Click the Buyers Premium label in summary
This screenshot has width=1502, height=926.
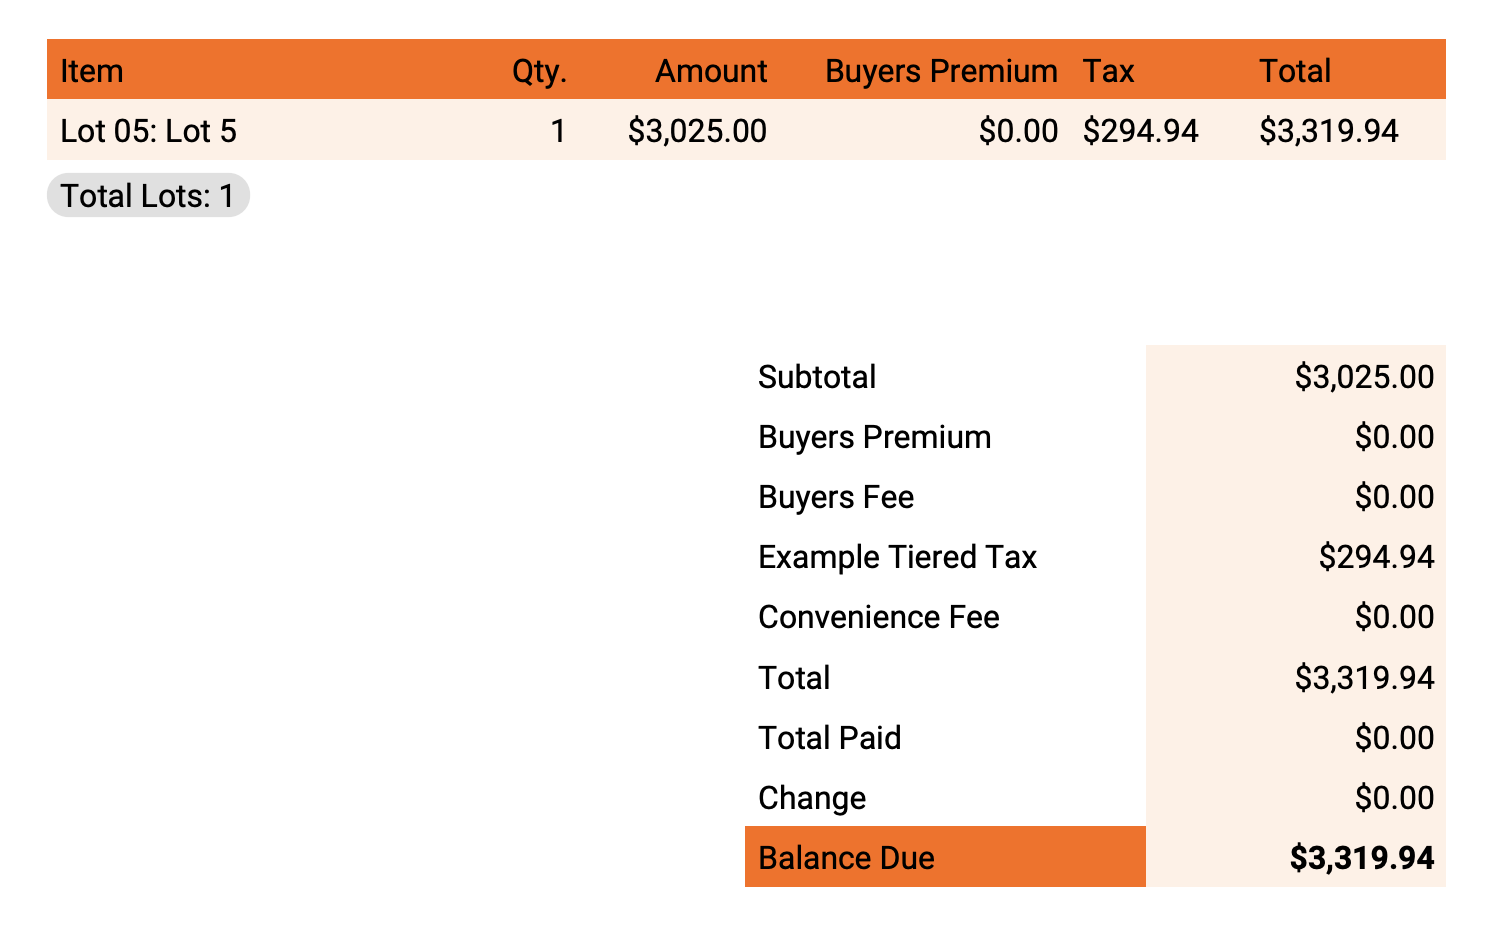(874, 437)
